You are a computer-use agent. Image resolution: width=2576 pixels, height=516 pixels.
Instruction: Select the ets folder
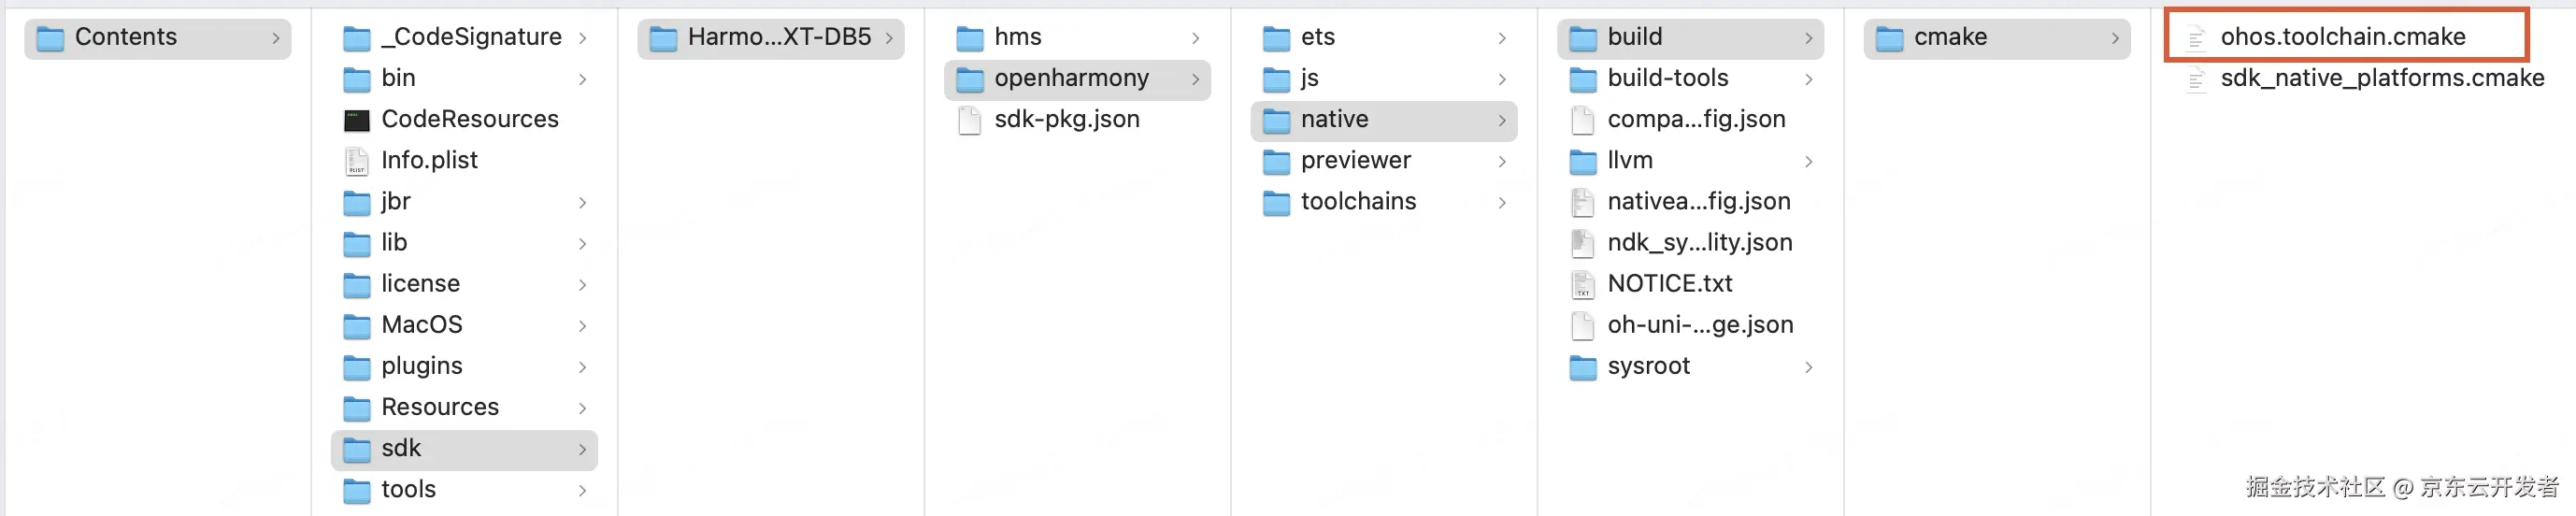click(x=1317, y=37)
